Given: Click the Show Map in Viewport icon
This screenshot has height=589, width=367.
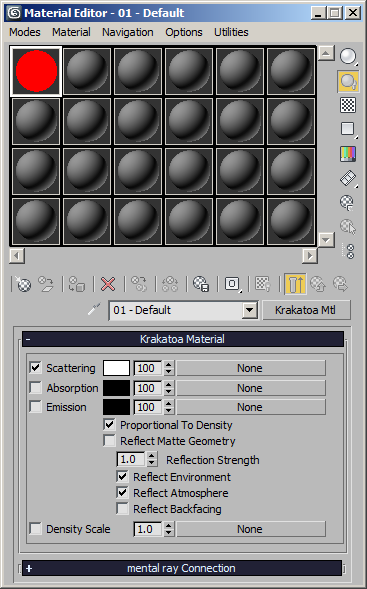Looking at the screenshot, I should pyautogui.click(x=263, y=284).
